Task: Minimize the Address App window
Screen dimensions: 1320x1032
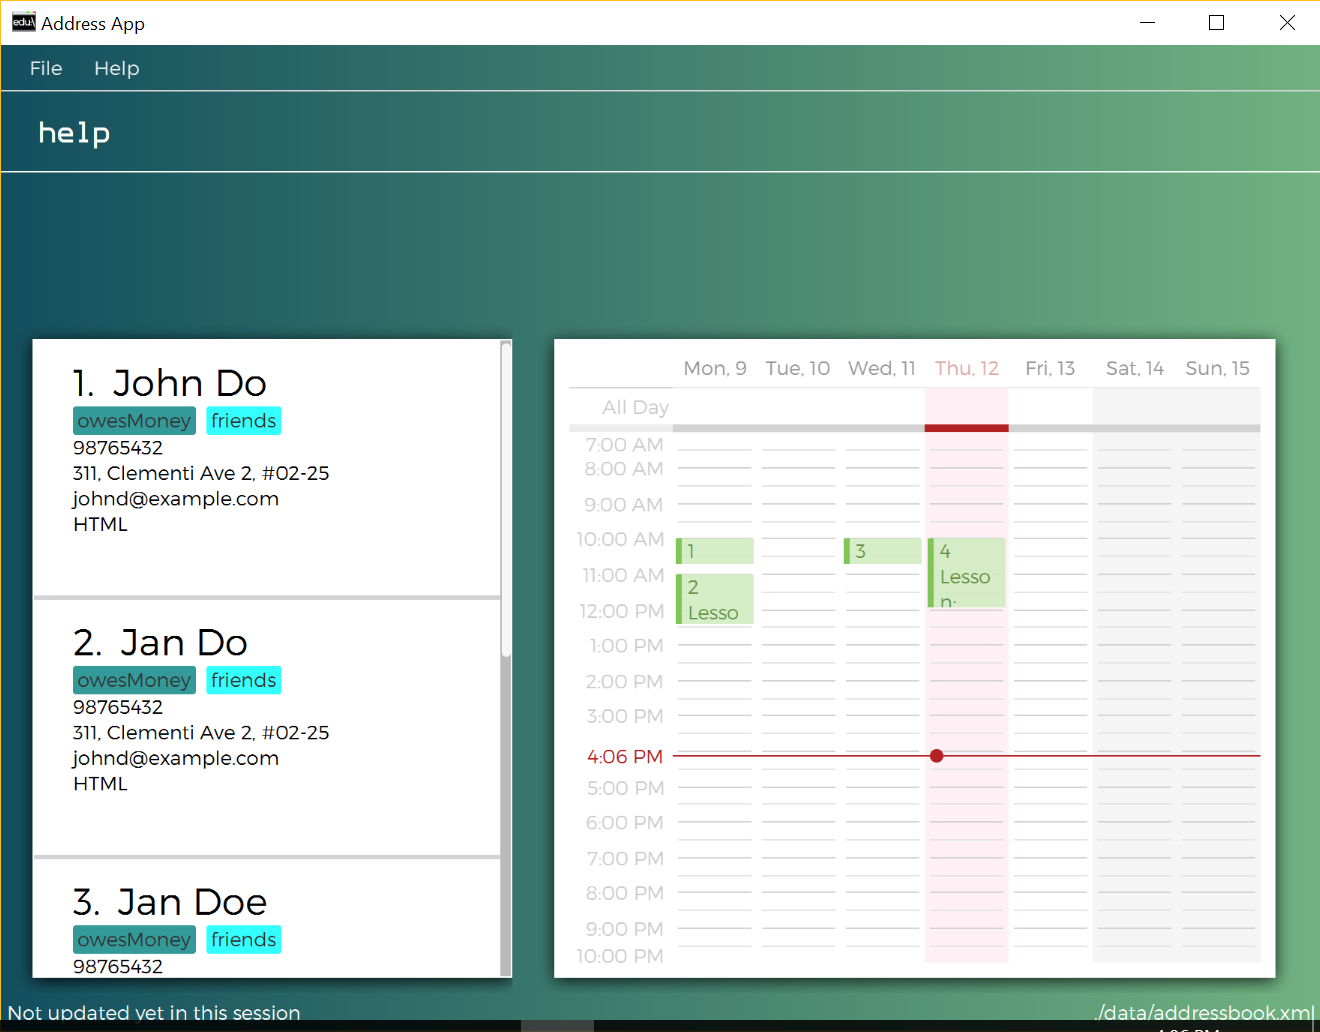Action: (1148, 22)
